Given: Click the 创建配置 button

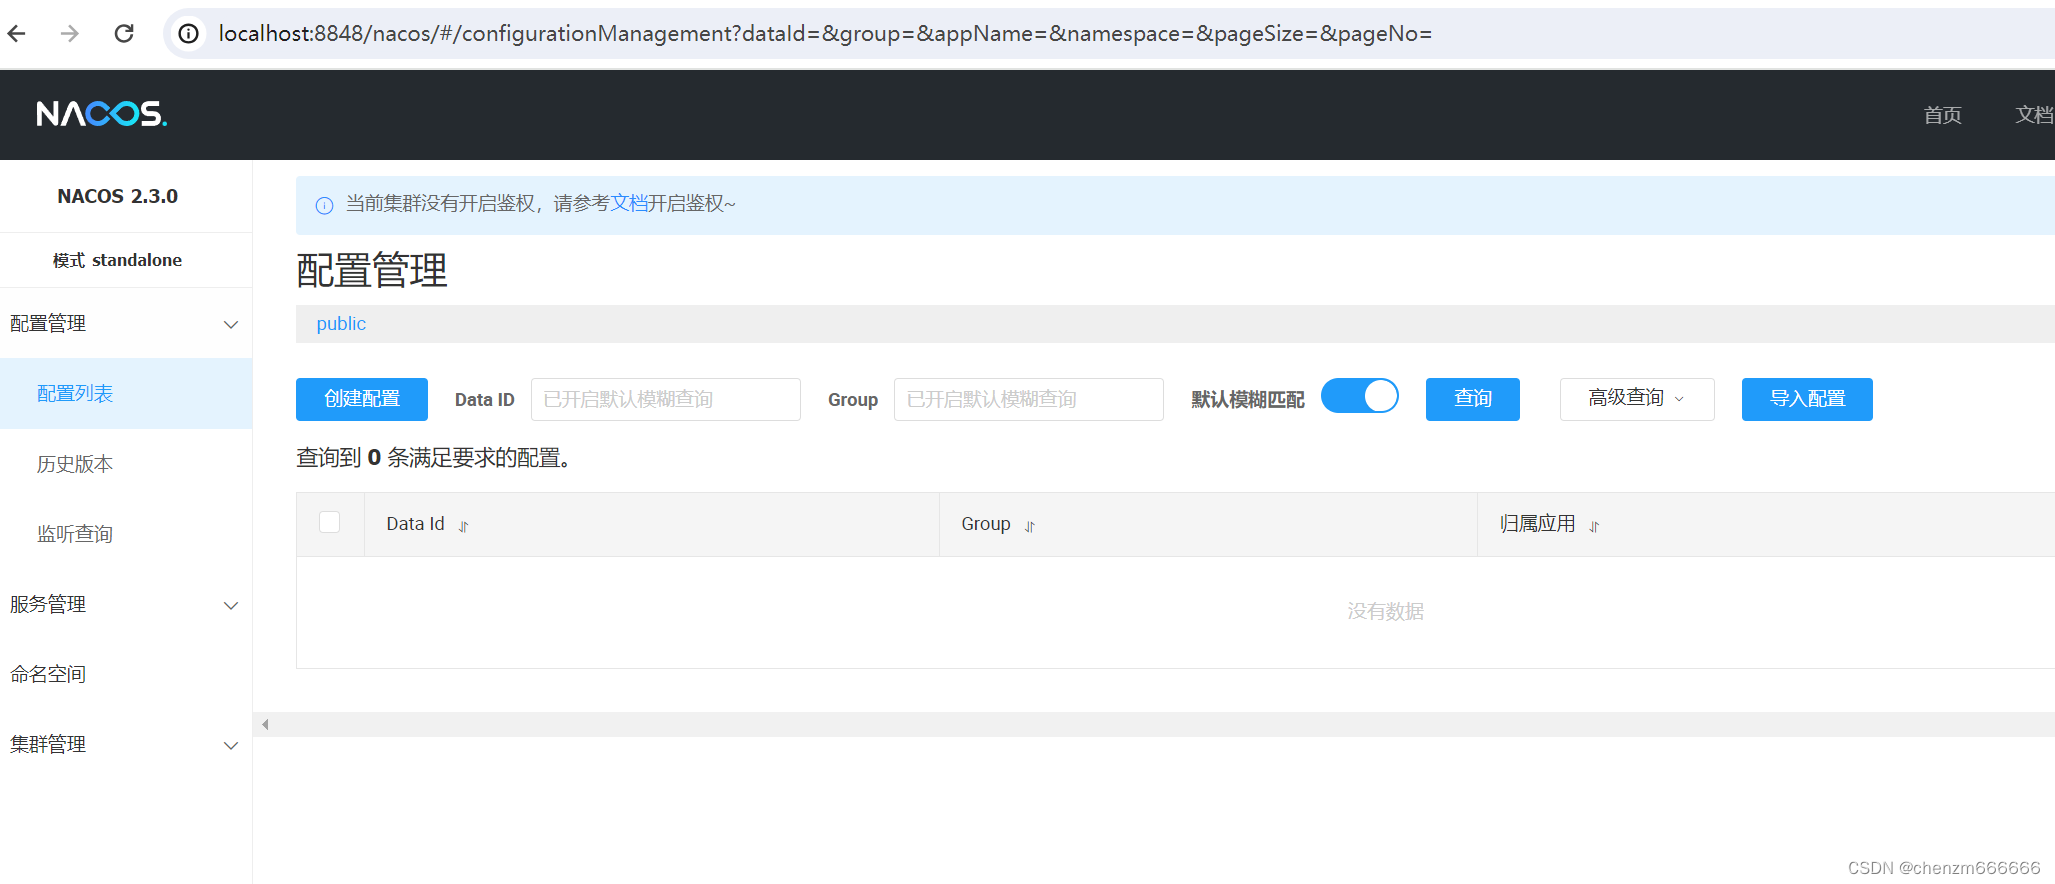Looking at the screenshot, I should [x=362, y=399].
